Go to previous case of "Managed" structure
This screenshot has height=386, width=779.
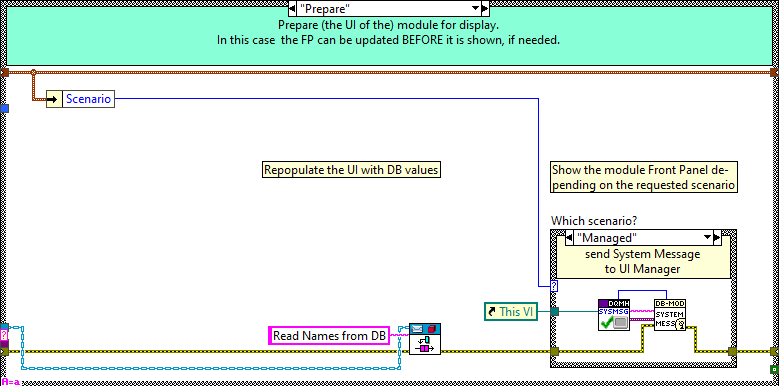(569, 238)
